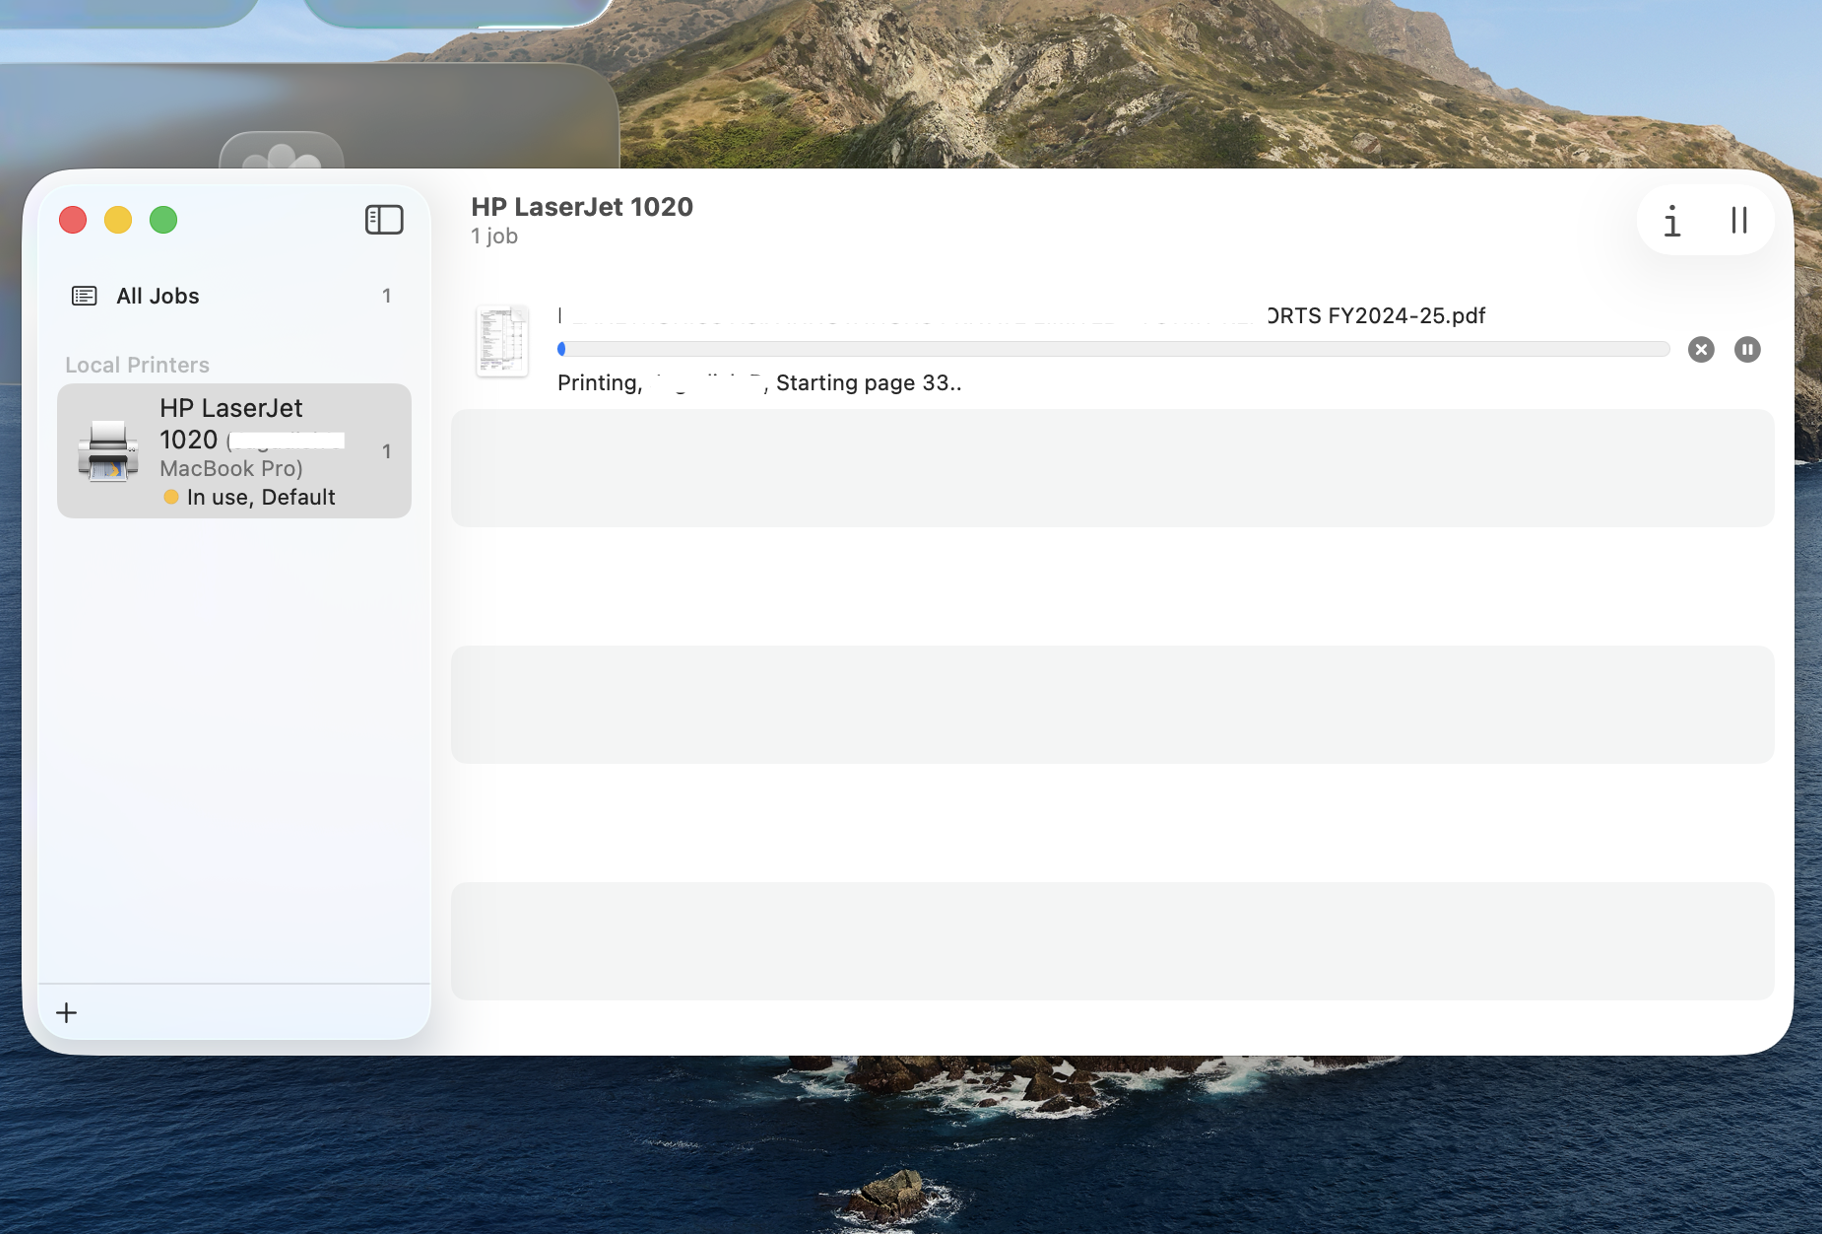Click the HP LaserJet printer icon
This screenshot has height=1234, width=1822.
108,451
